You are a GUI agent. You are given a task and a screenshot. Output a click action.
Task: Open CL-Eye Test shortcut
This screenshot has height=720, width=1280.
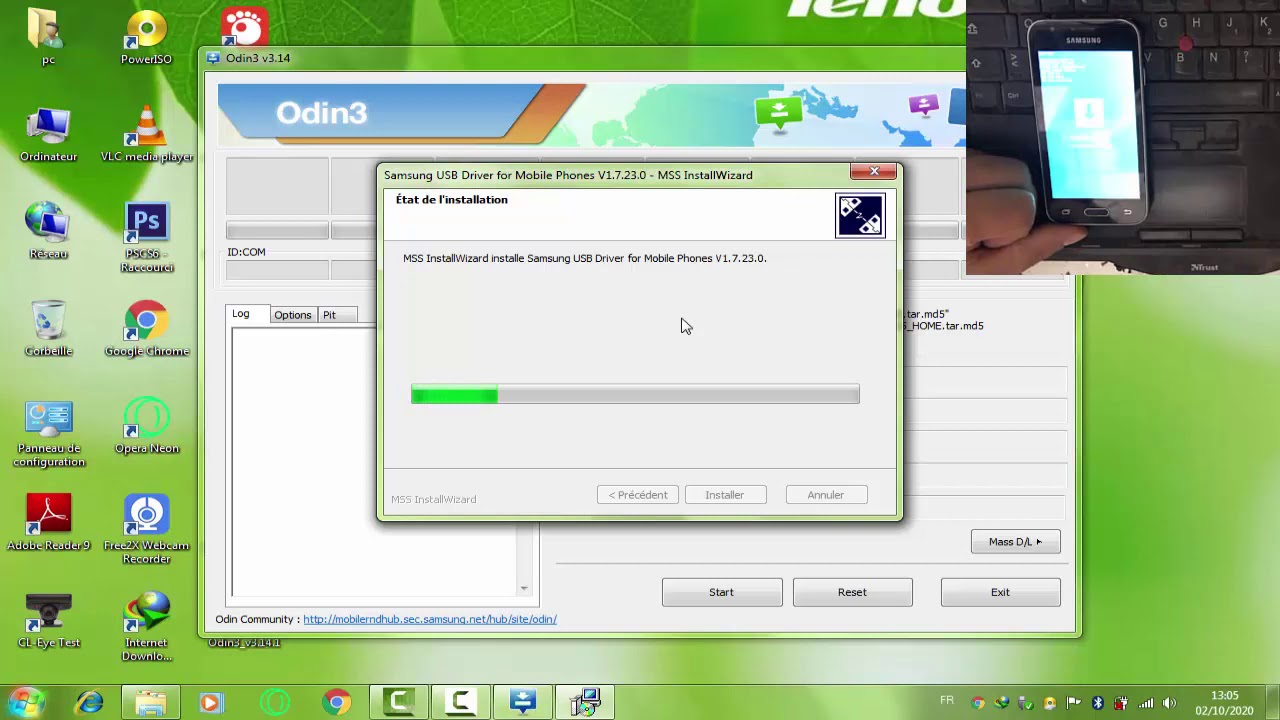click(48, 620)
